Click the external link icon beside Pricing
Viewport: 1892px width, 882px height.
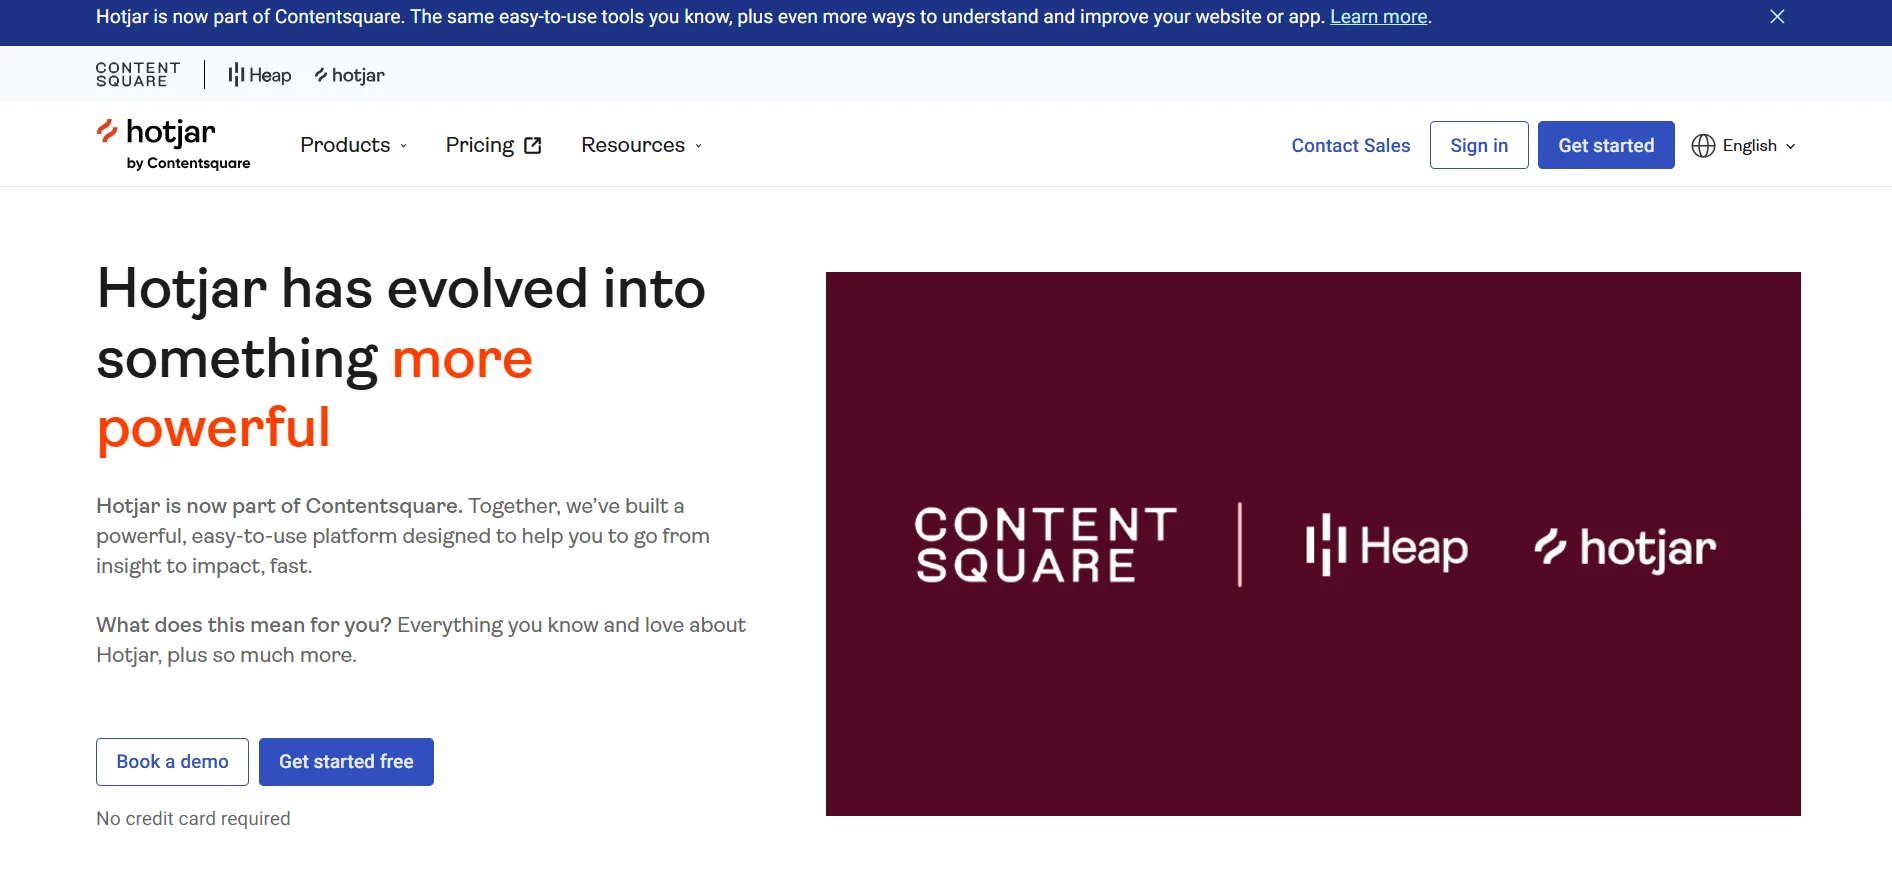(x=533, y=146)
